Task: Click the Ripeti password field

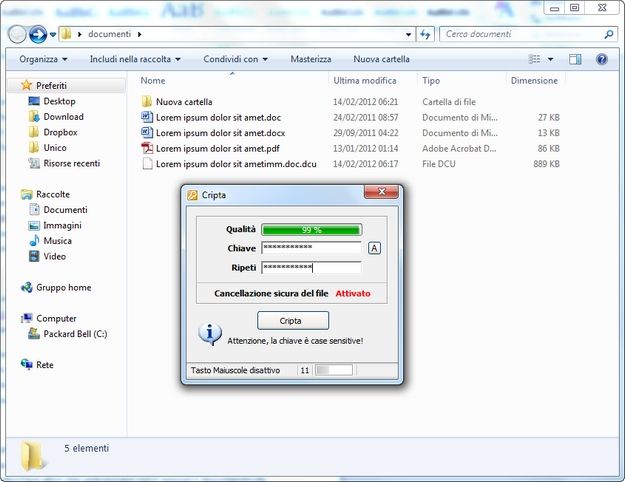Action: click(x=311, y=267)
